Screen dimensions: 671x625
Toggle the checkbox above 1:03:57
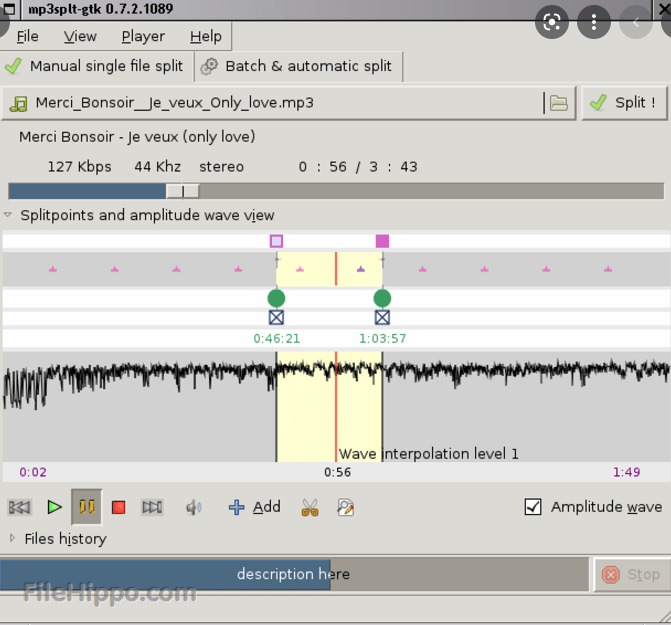(382, 317)
